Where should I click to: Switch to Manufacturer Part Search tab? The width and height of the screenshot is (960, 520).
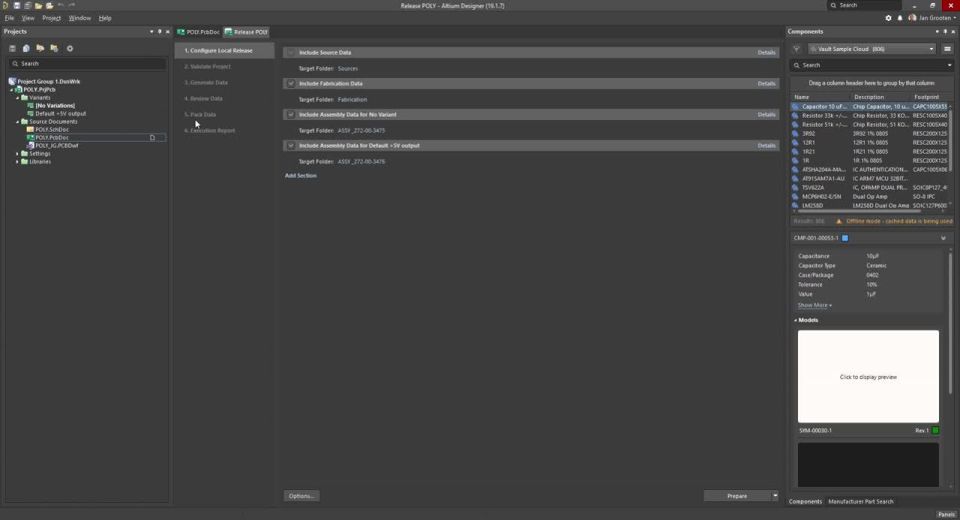[861, 502]
